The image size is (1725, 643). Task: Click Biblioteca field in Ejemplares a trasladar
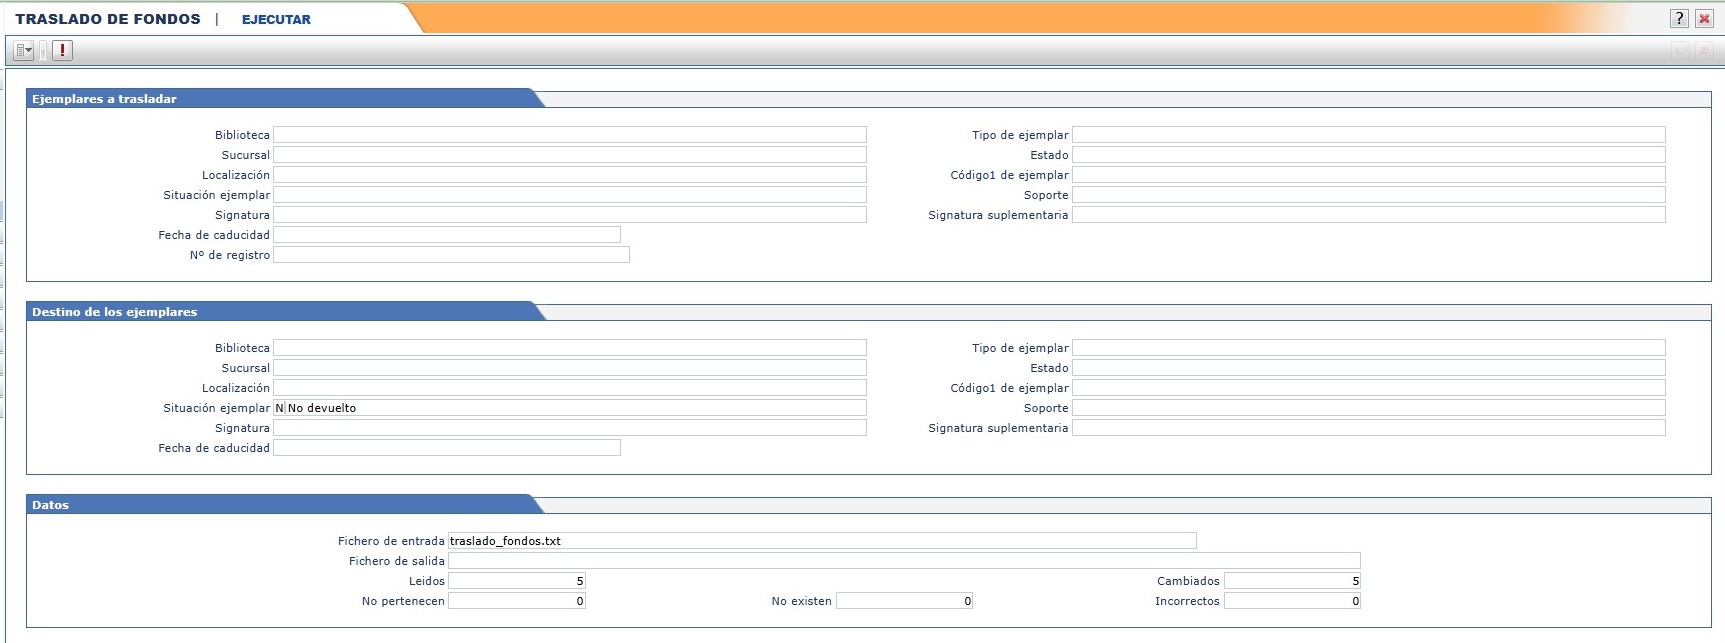(570, 135)
